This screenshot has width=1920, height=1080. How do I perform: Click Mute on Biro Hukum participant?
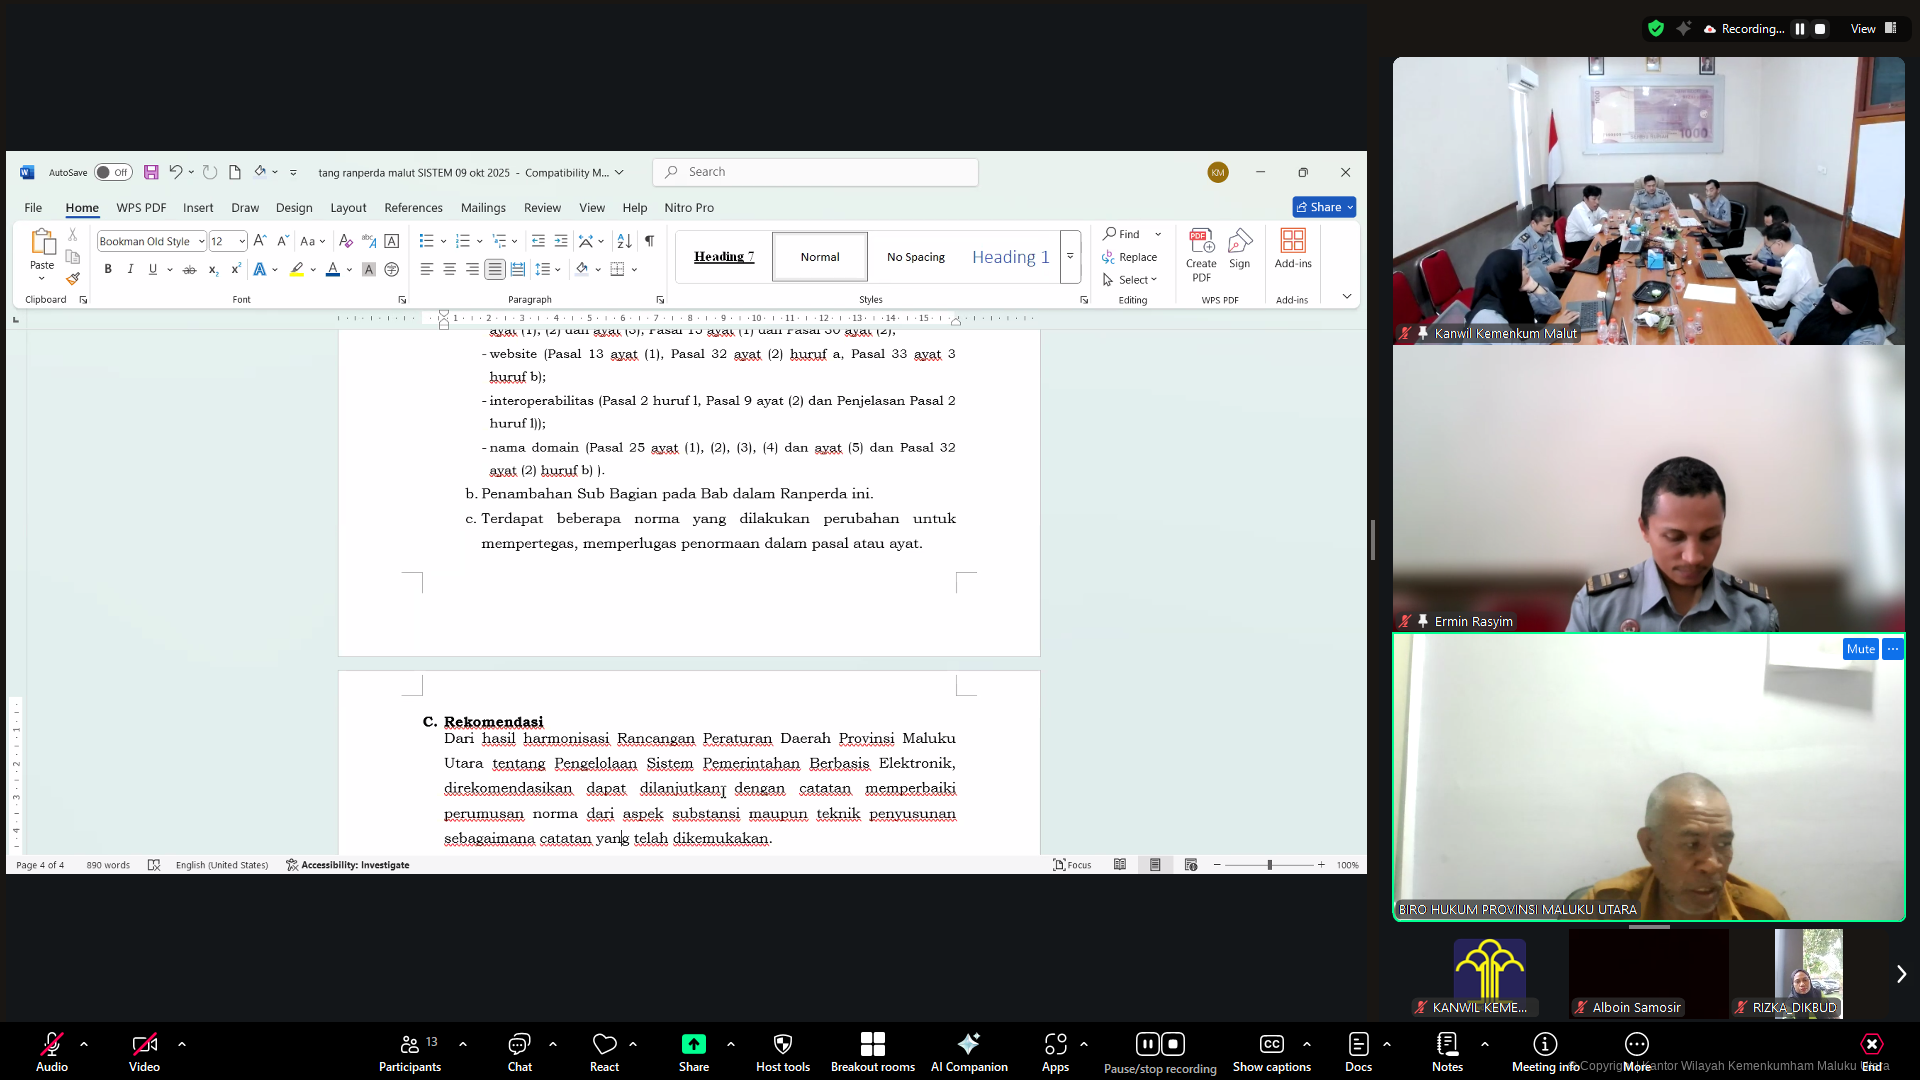[x=1860, y=649]
